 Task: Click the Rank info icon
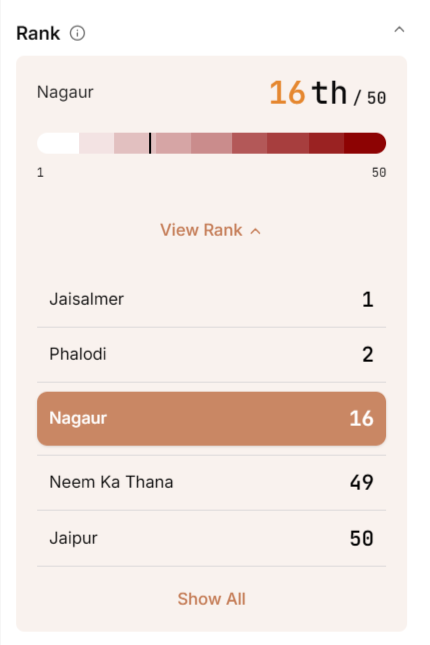click(77, 33)
